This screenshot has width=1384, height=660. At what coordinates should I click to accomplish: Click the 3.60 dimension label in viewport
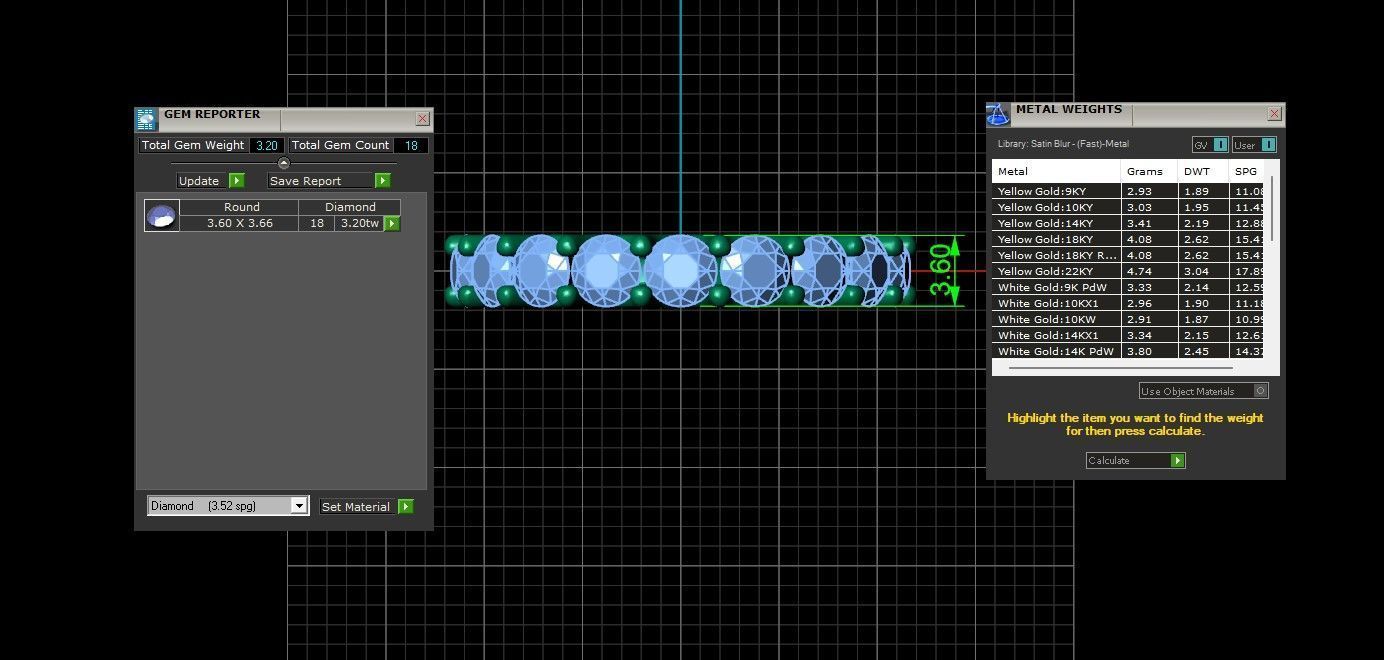[x=940, y=271]
